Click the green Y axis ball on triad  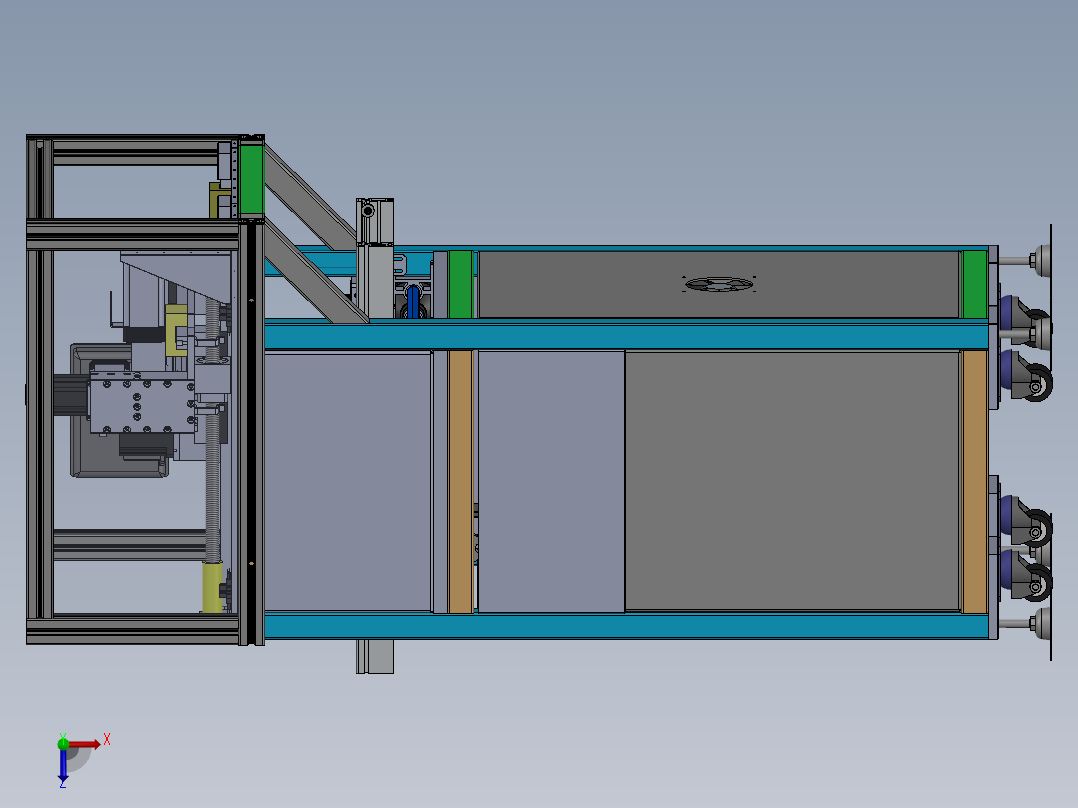[x=63, y=743]
